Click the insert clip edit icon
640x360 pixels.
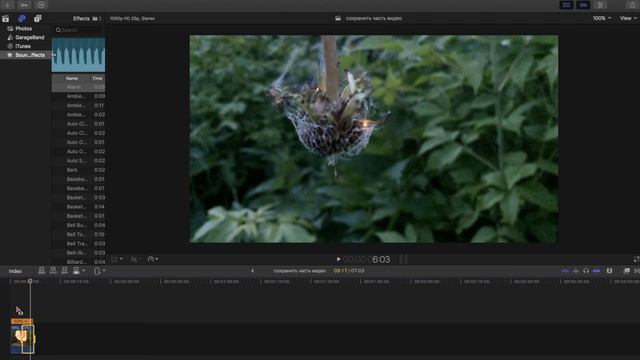(x=53, y=271)
